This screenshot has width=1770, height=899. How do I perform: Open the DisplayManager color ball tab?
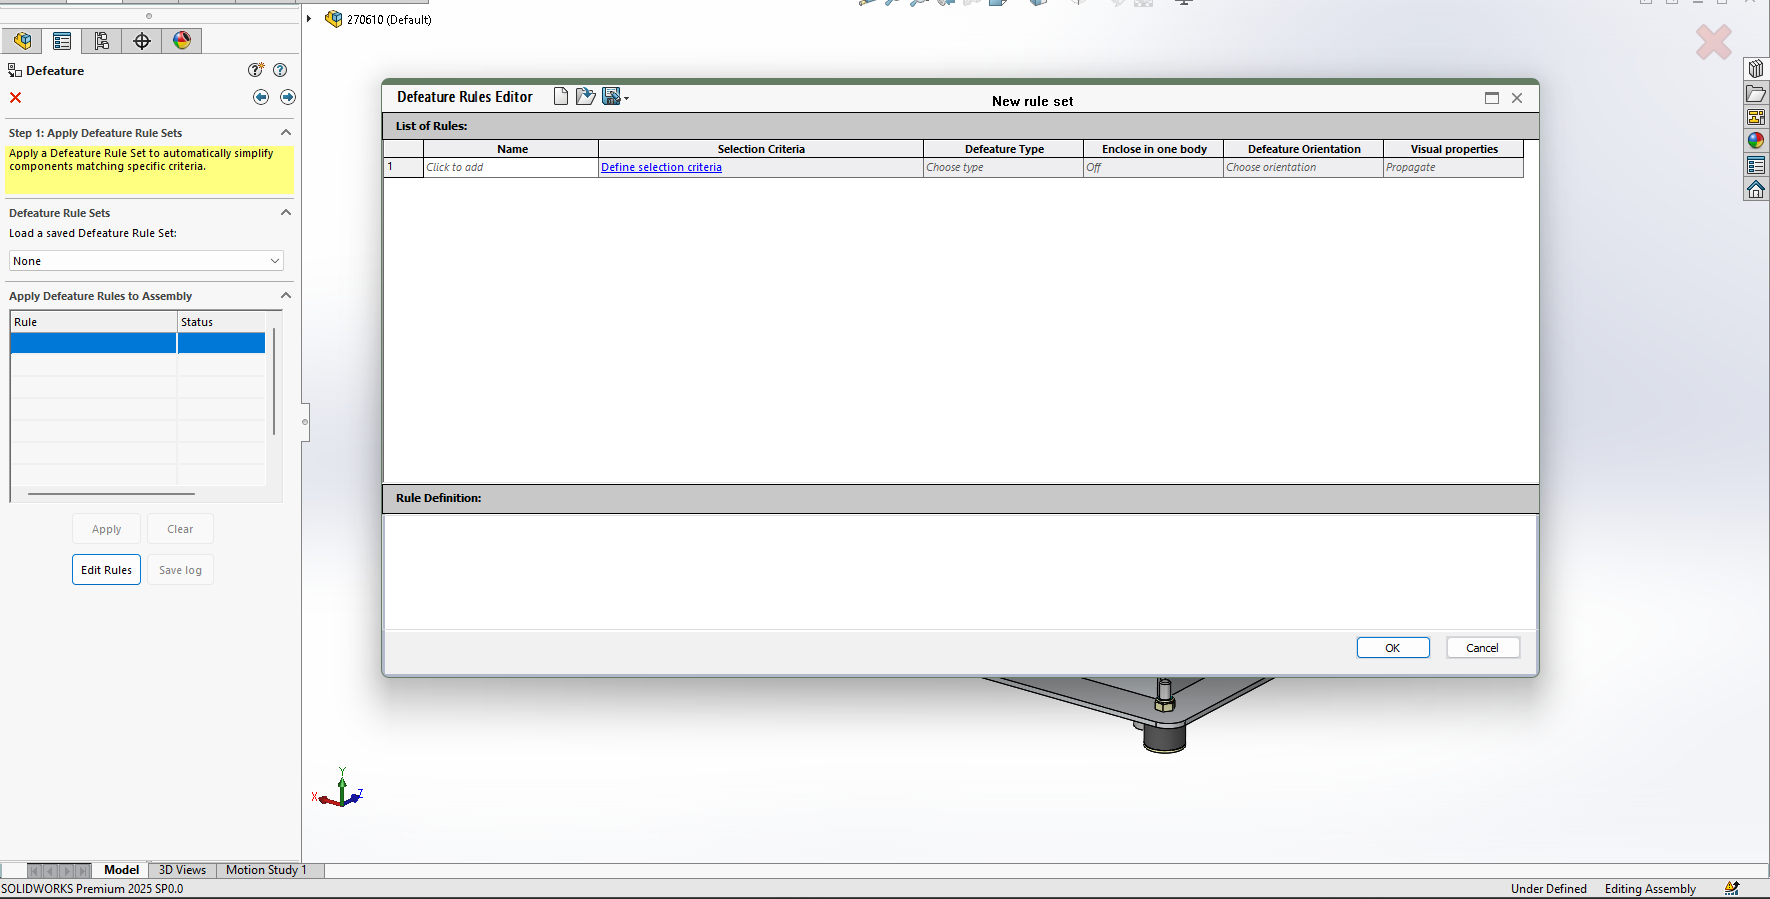pos(182,41)
